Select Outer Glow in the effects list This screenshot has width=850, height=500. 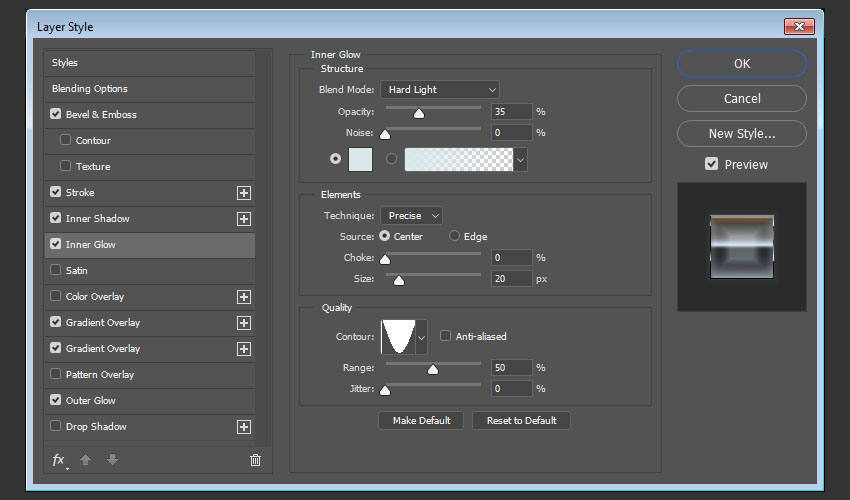pyautogui.click(x=91, y=401)
